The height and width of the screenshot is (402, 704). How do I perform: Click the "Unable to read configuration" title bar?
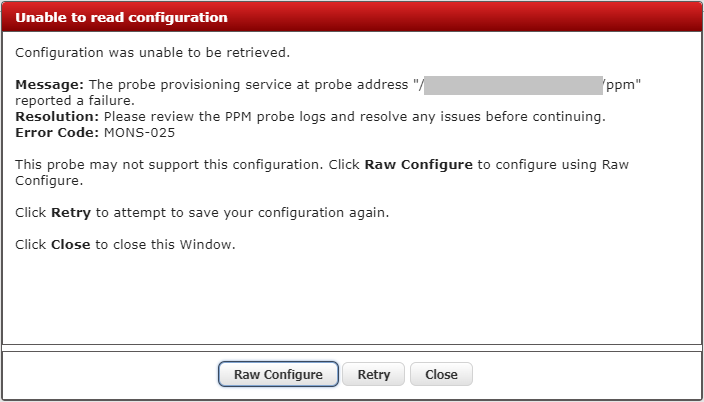coord(121,17)
